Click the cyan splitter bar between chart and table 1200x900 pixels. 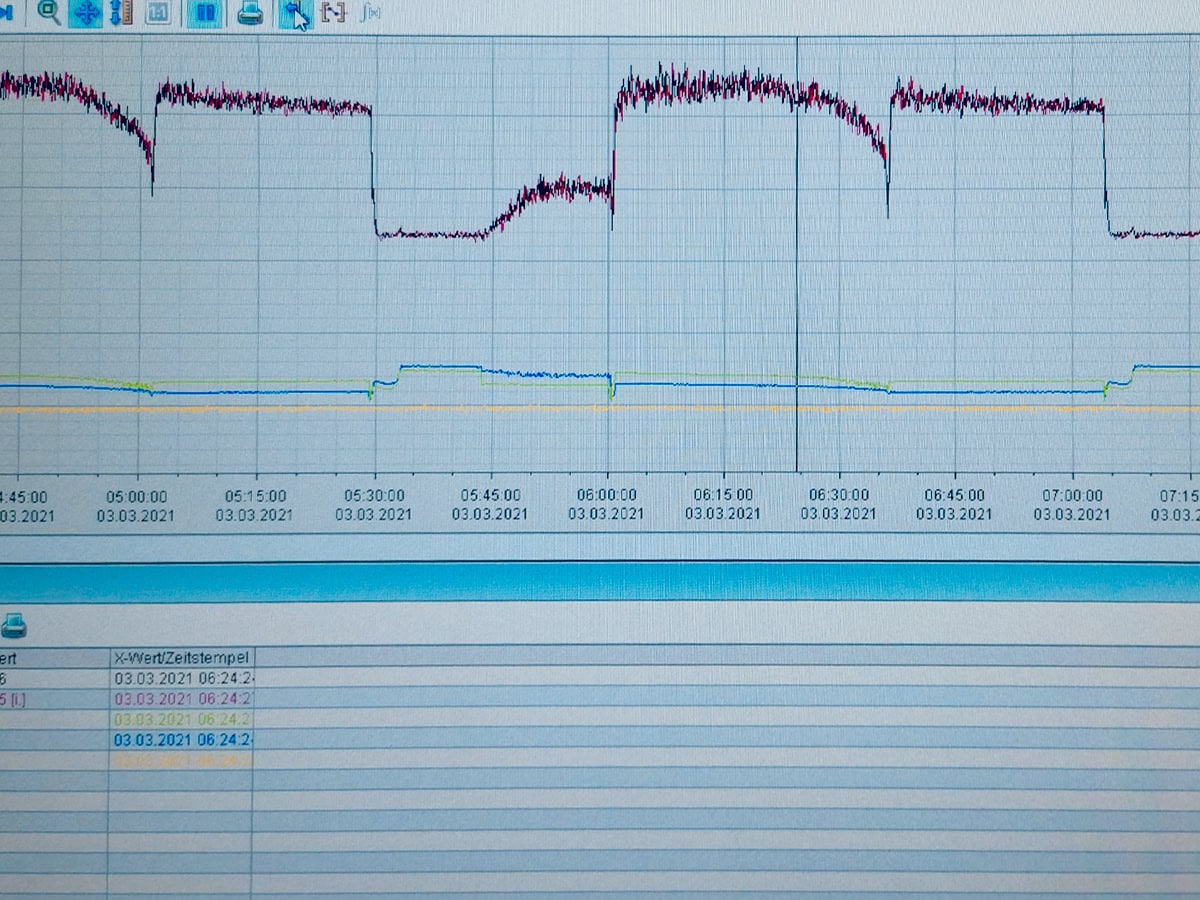(600, 582)
